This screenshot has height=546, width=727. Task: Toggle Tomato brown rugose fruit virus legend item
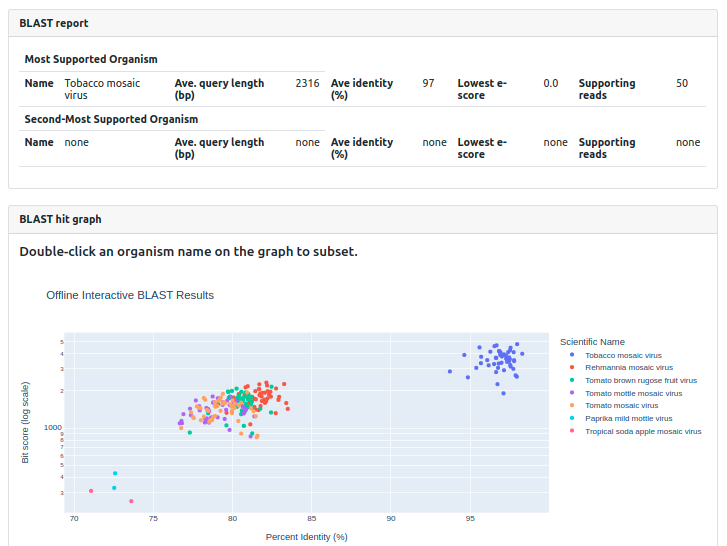coord(640,380)
